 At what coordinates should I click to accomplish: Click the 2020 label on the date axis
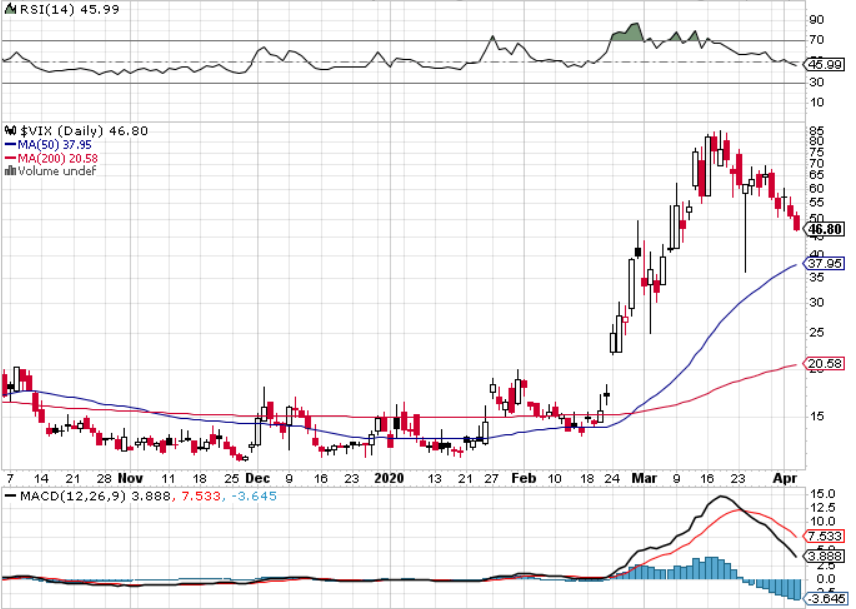pyautogui.click(x=389, y=479)
